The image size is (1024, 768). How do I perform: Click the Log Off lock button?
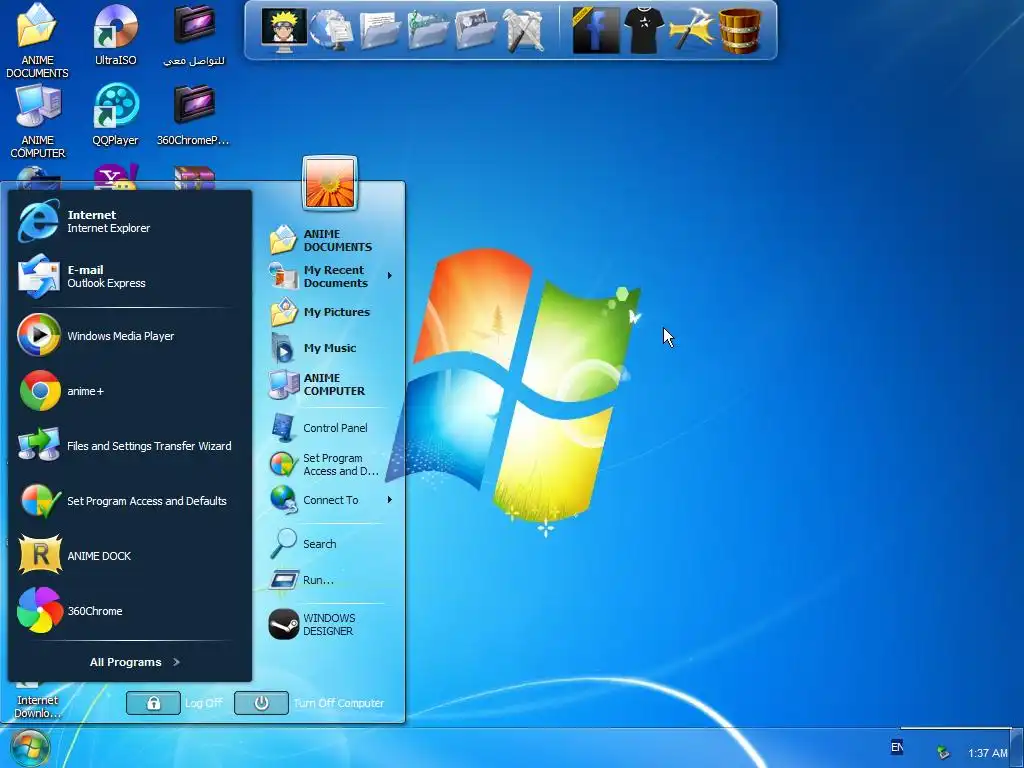(x=153, y=703)
